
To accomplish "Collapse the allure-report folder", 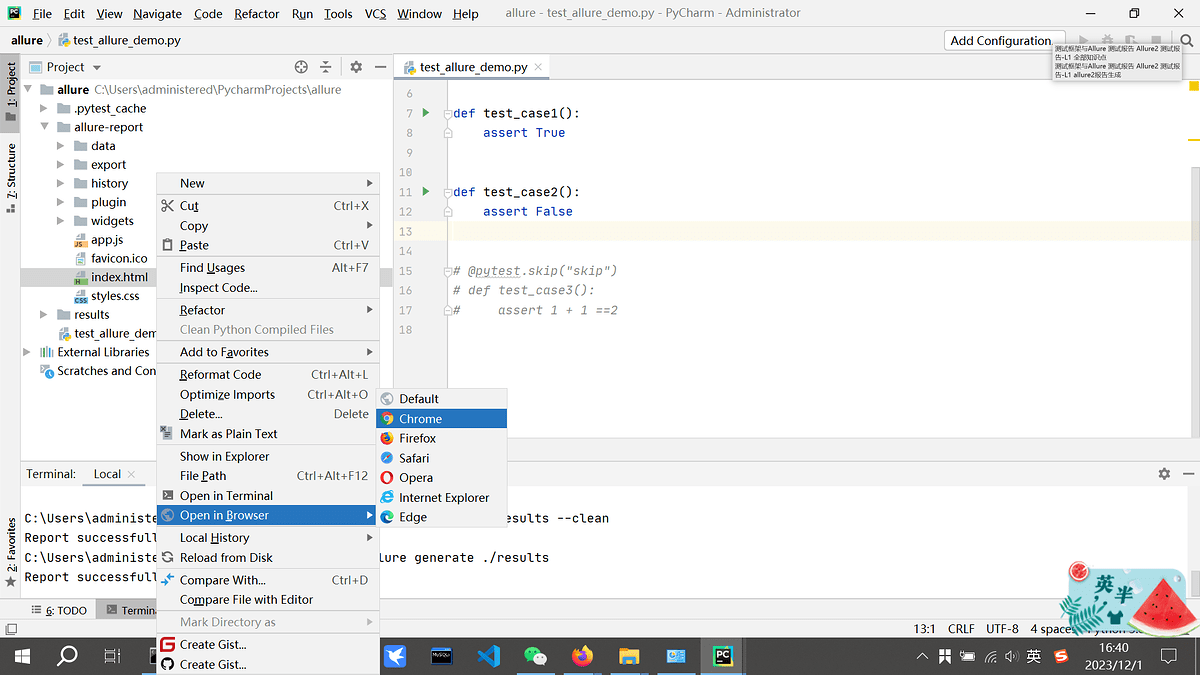I will tap(45, 127).
